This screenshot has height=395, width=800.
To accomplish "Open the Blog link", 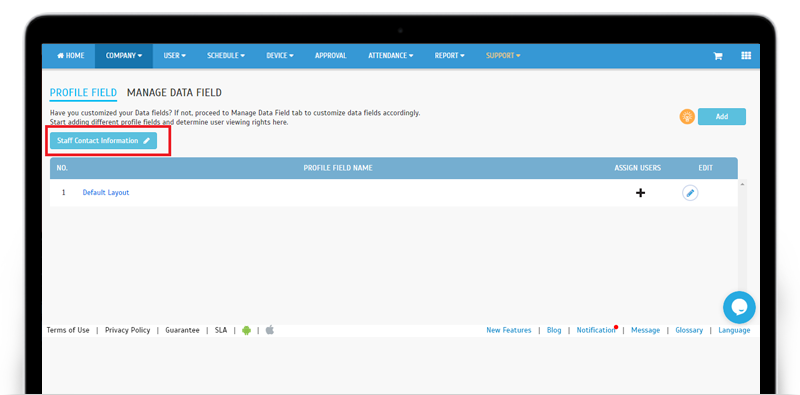I will pos(554,330).
